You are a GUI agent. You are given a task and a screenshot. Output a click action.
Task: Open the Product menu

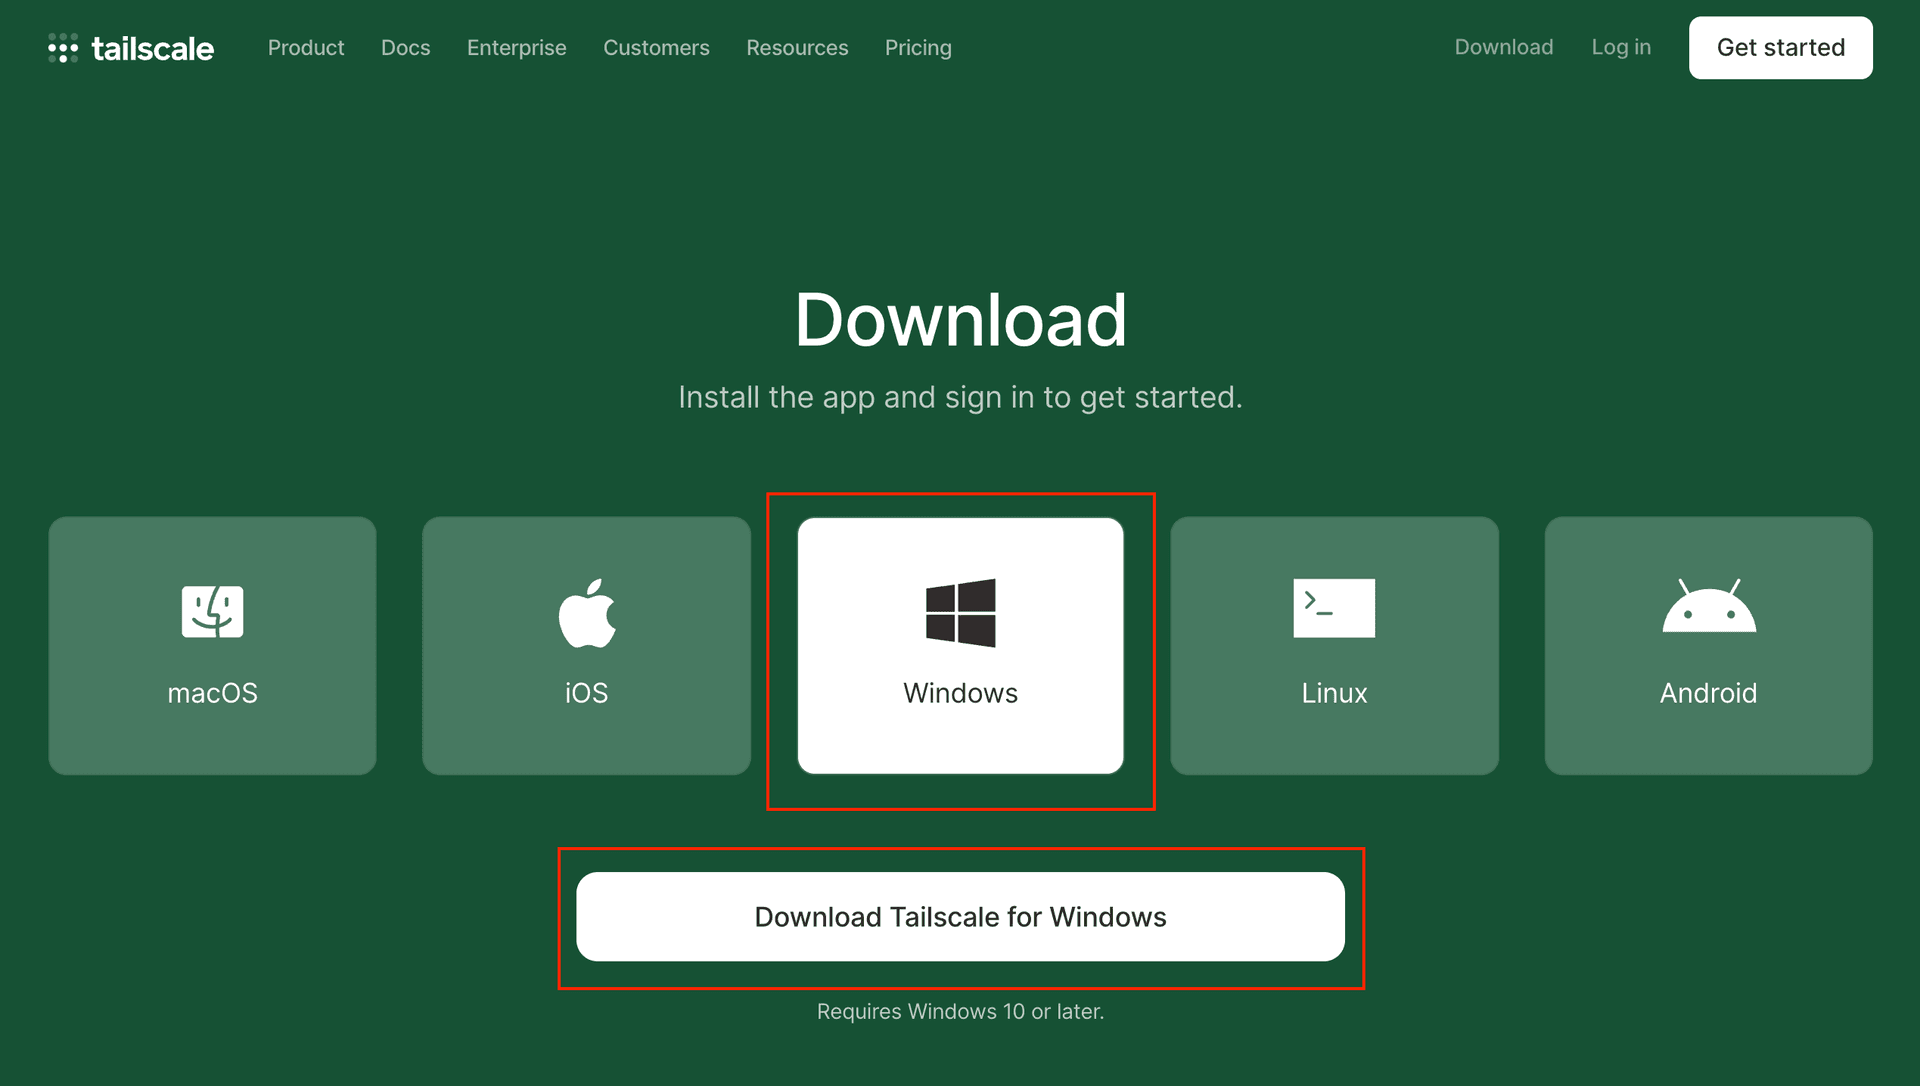(305, 47)
